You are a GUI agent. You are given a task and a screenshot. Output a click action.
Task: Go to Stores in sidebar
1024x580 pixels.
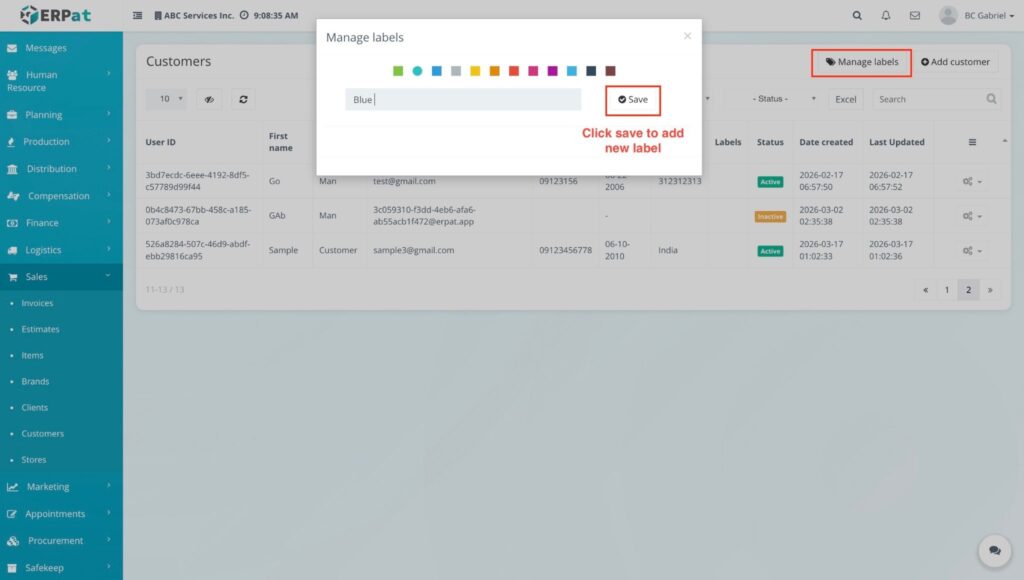click(x=34, y=460)
